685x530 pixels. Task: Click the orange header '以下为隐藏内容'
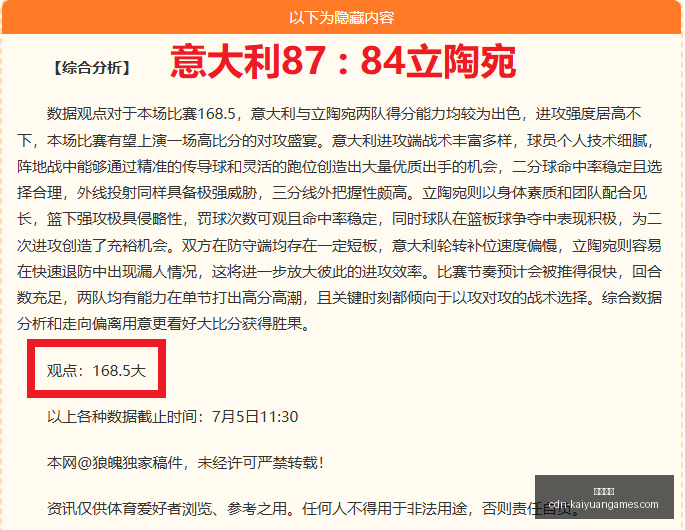tap(342, 18)
